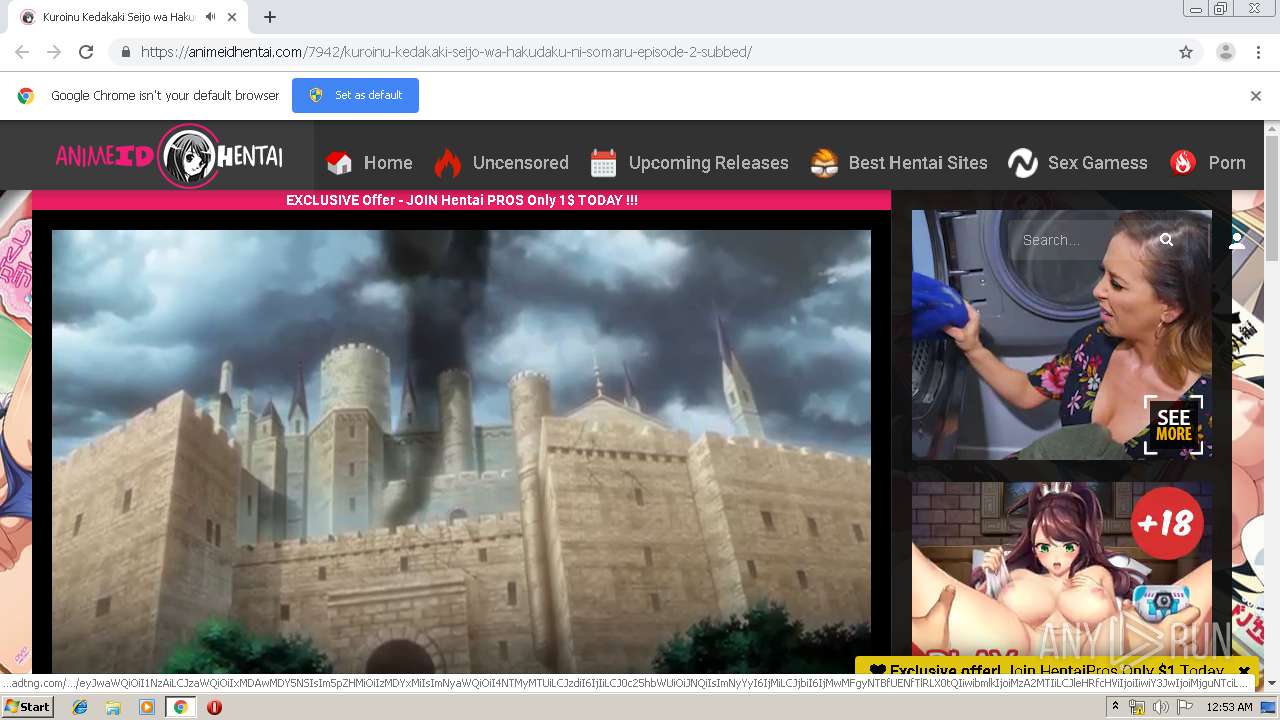Open the tray volume speaker icon
Image resolution: width=1280 pixels, height=720 pixels.
click(x=1160, y=707)
